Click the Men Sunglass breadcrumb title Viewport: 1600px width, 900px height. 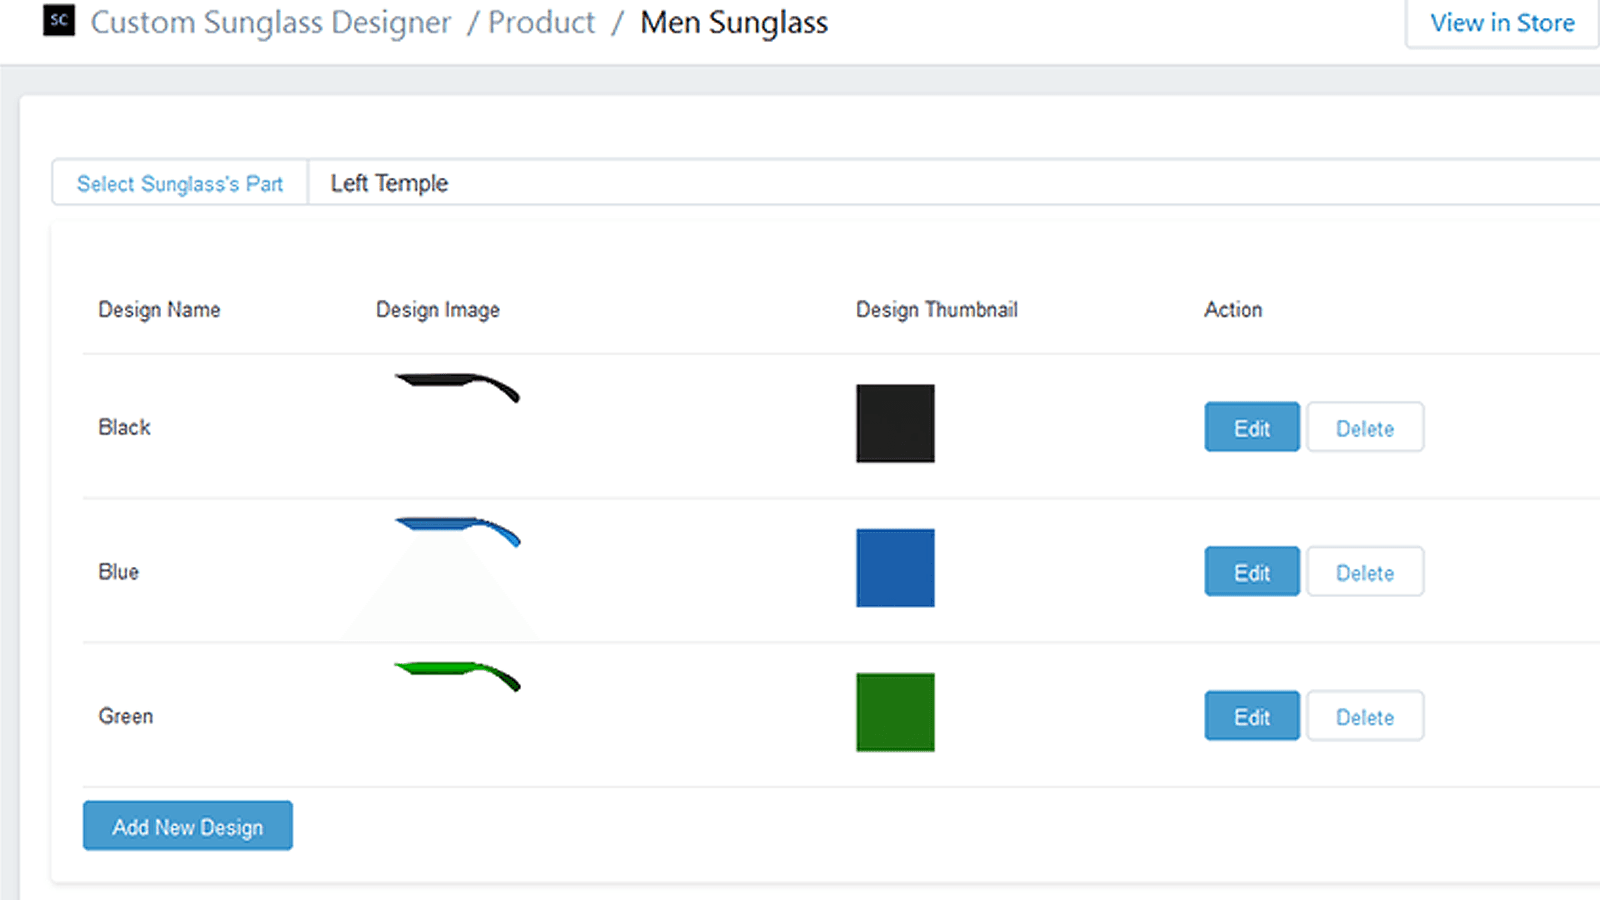click(x=734, y=23)
